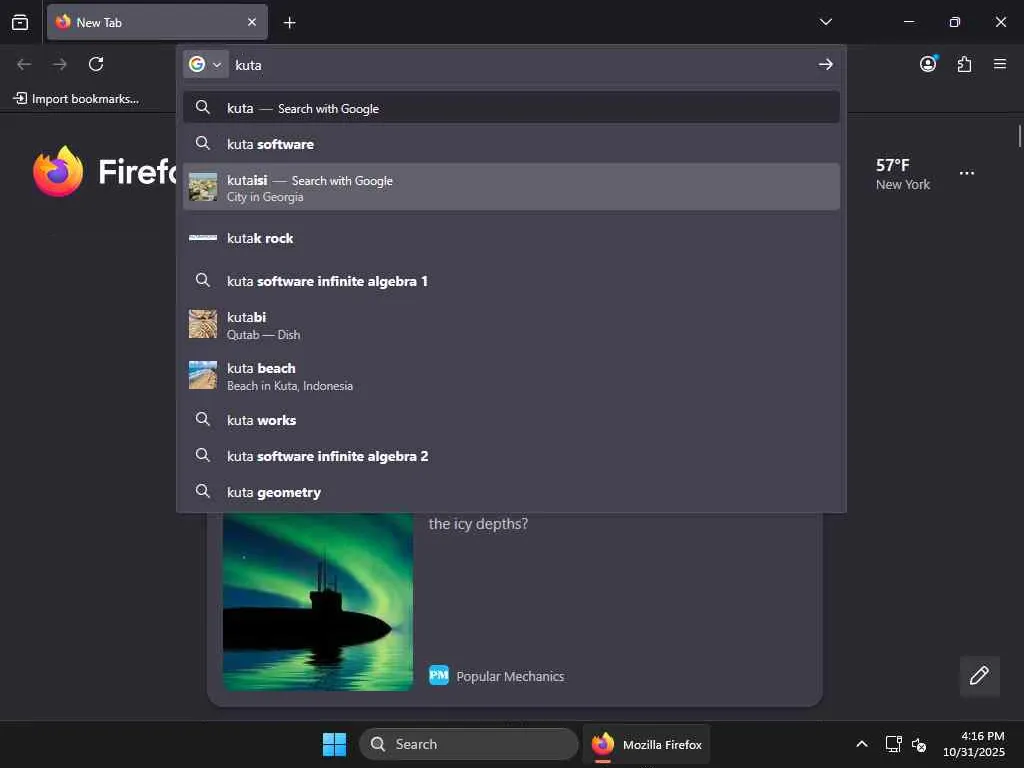Open the submarine aurora story image
1024x768 pixels.
(318, 601)
